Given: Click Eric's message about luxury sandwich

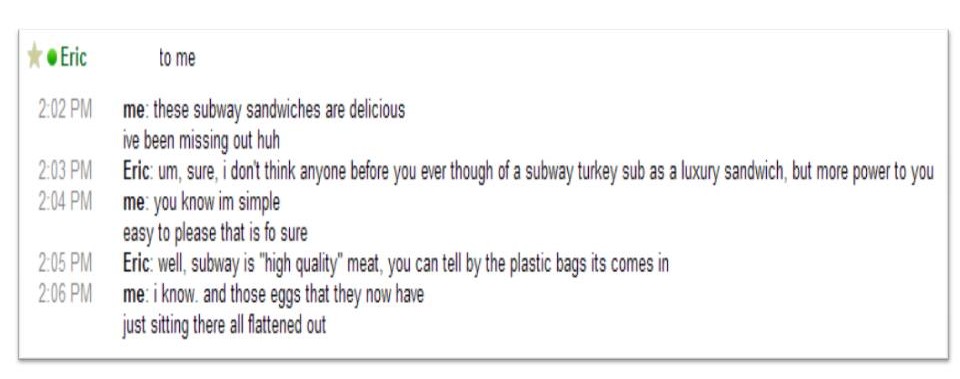Looking at the screenshot, I should pos(546,172).
